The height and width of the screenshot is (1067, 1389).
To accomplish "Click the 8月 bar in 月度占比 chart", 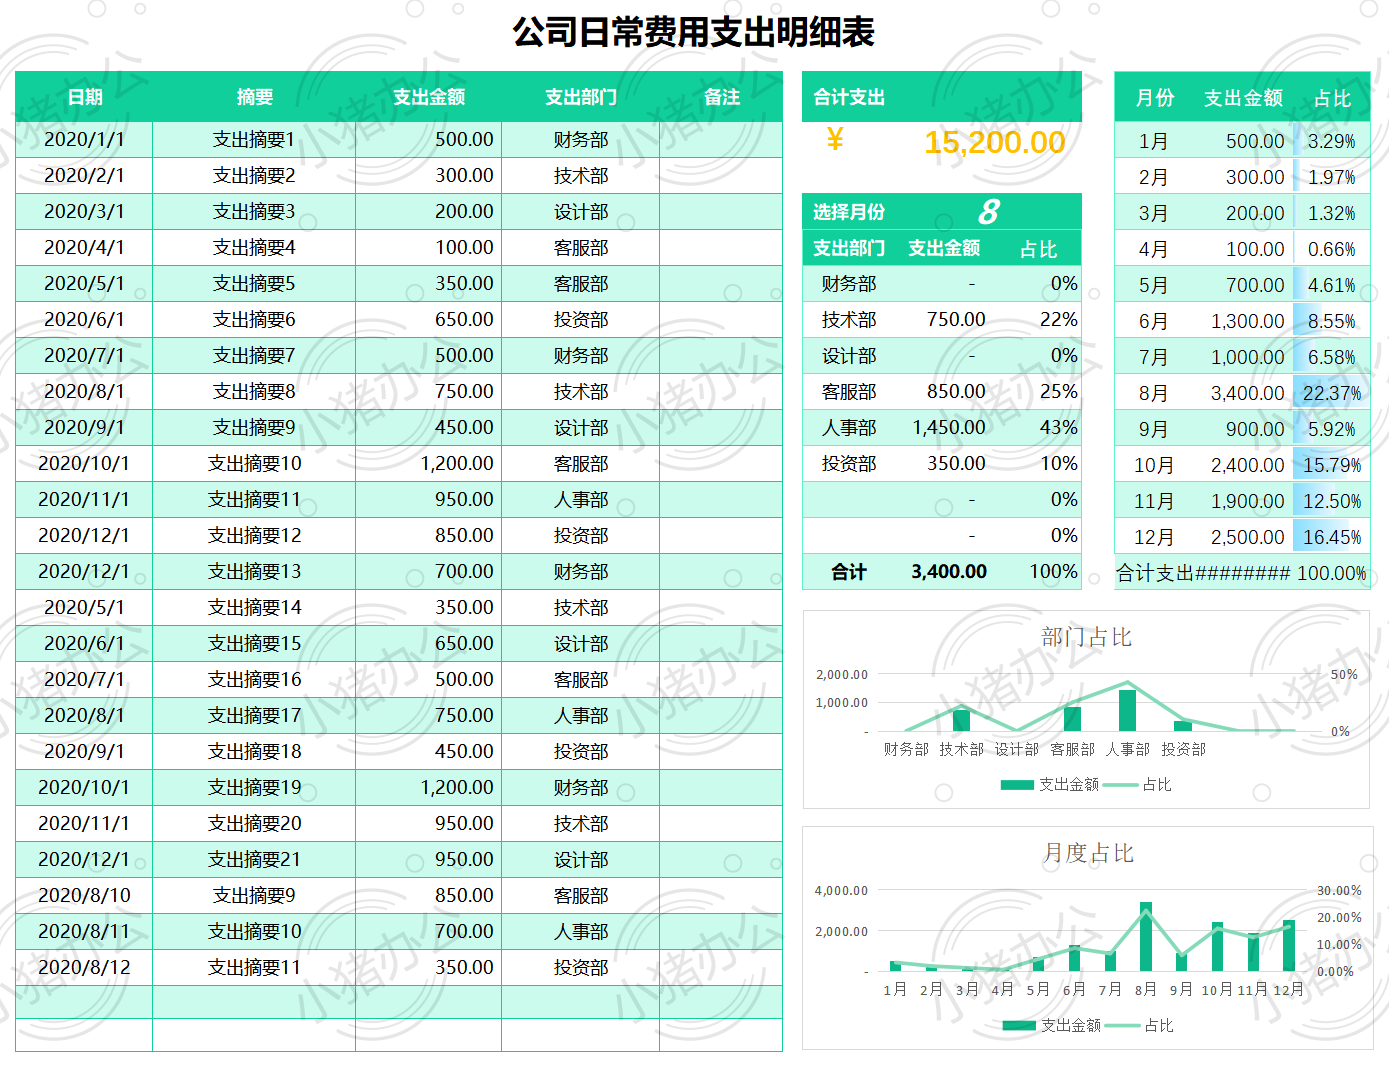I will [1146, 936].
